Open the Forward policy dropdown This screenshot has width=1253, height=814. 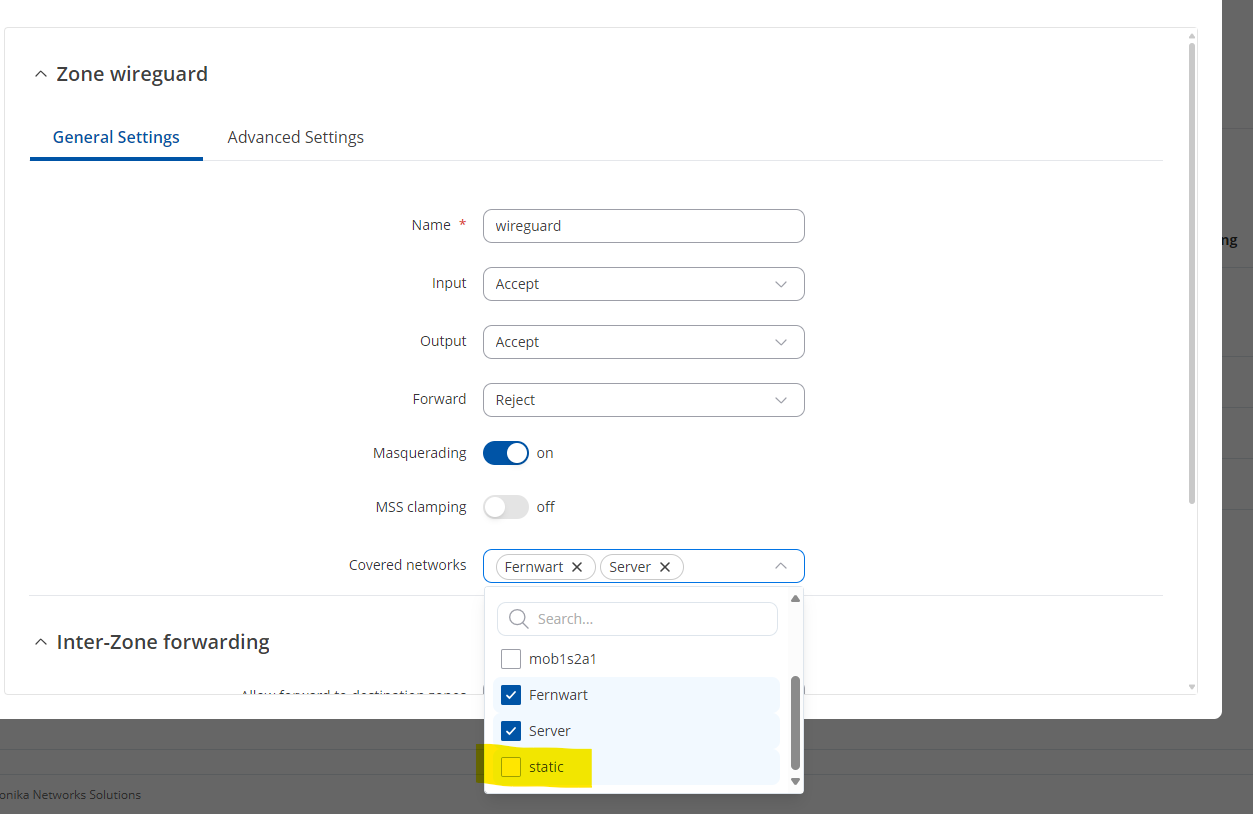(x=643, y=400)
